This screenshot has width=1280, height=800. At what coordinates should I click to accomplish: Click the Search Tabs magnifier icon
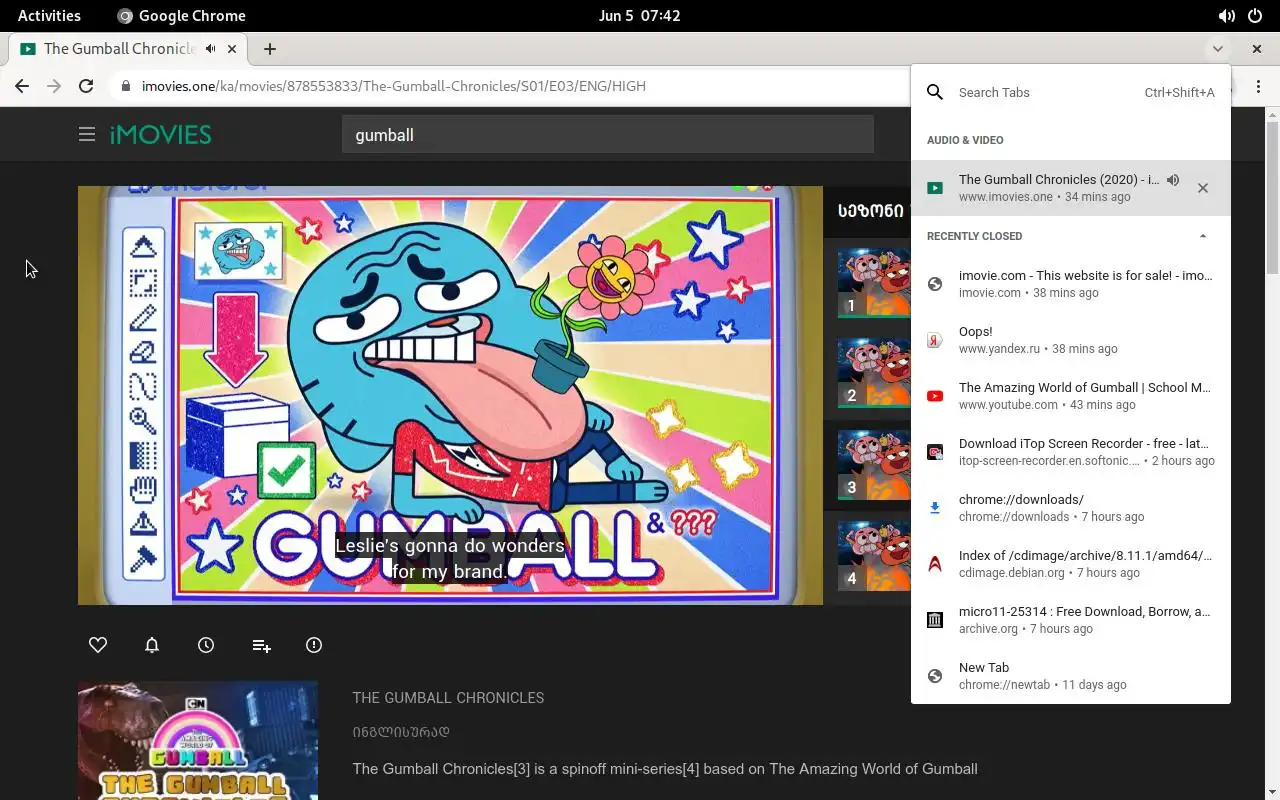[x=935, y=92]
